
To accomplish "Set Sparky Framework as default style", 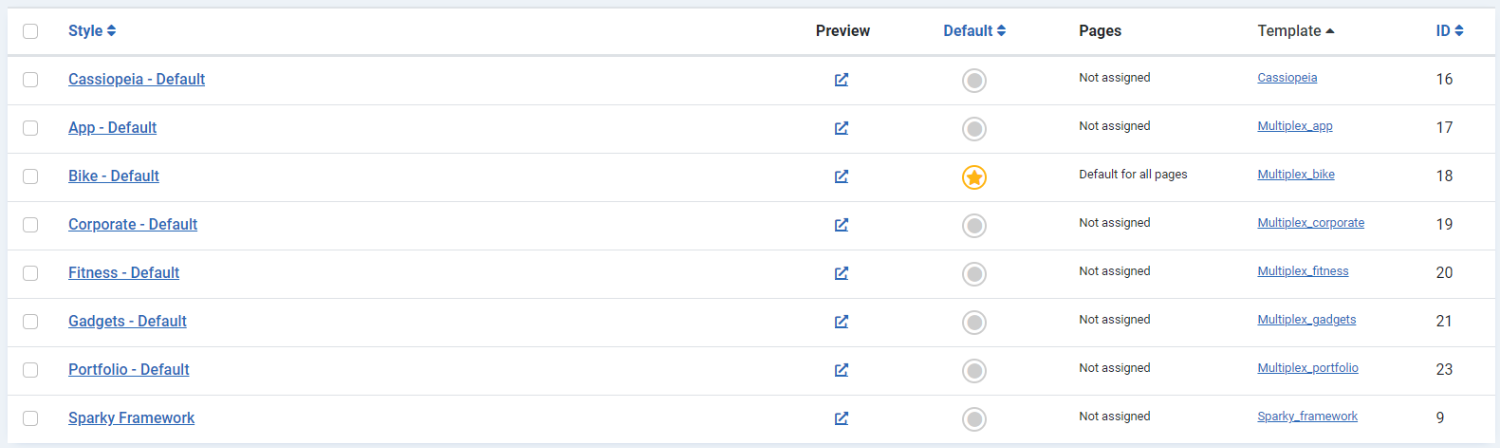I will tap(974, 419).
